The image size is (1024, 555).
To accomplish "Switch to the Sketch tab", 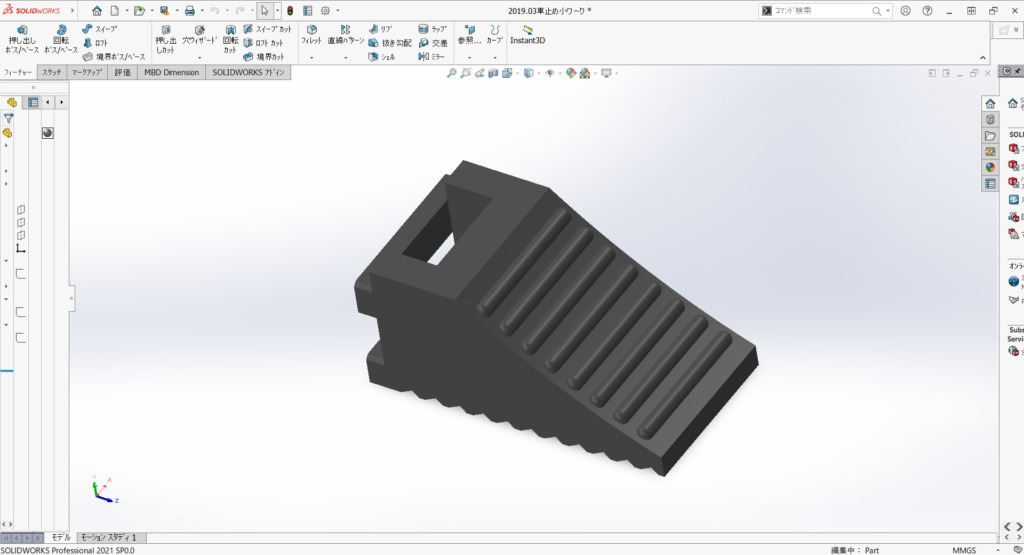I will pyautogui.click(x=52, y=73).
